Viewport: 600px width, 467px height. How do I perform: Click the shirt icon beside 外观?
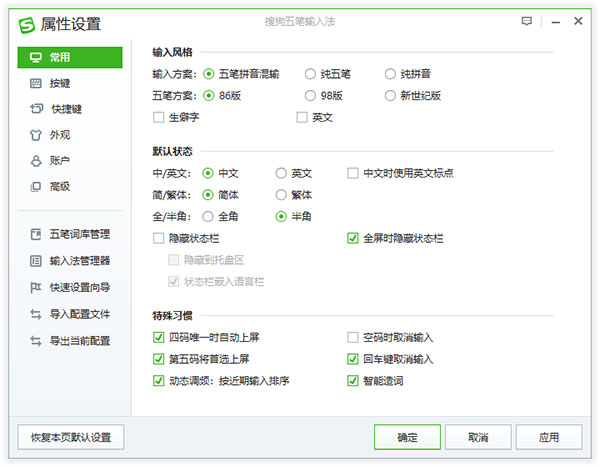click(36, 135)
